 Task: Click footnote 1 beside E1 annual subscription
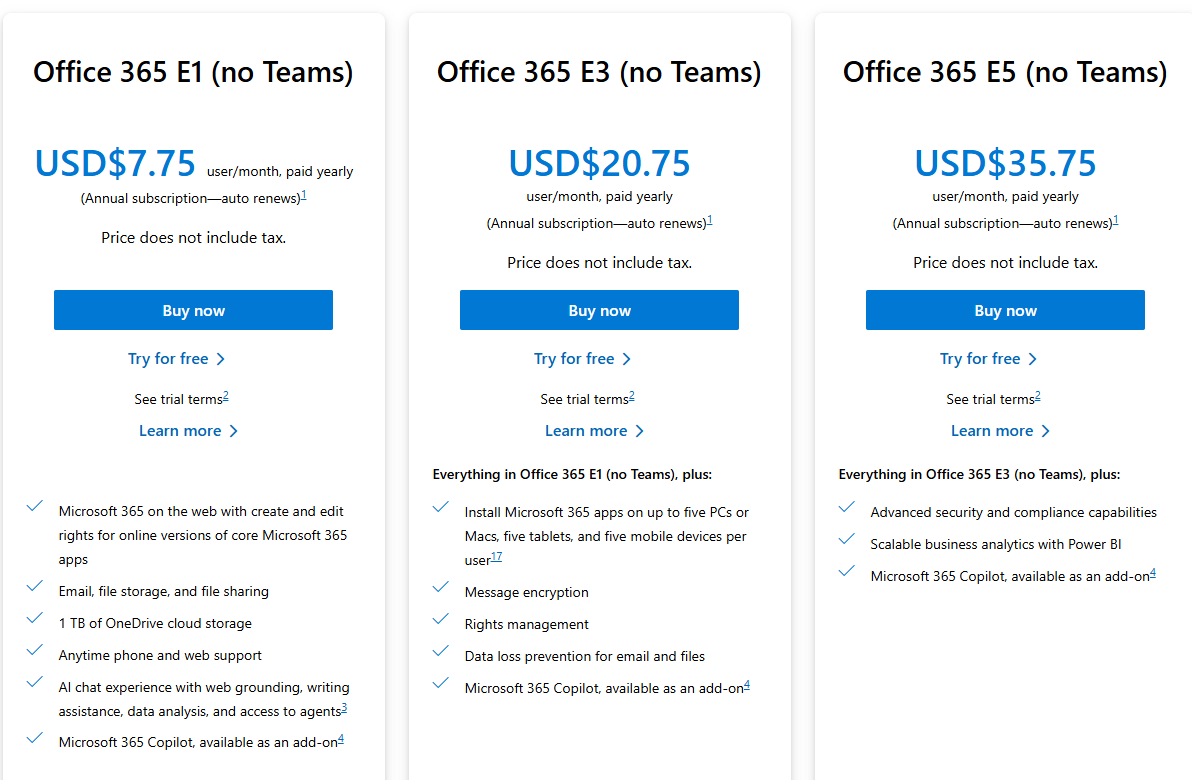[x=304, y=195]
